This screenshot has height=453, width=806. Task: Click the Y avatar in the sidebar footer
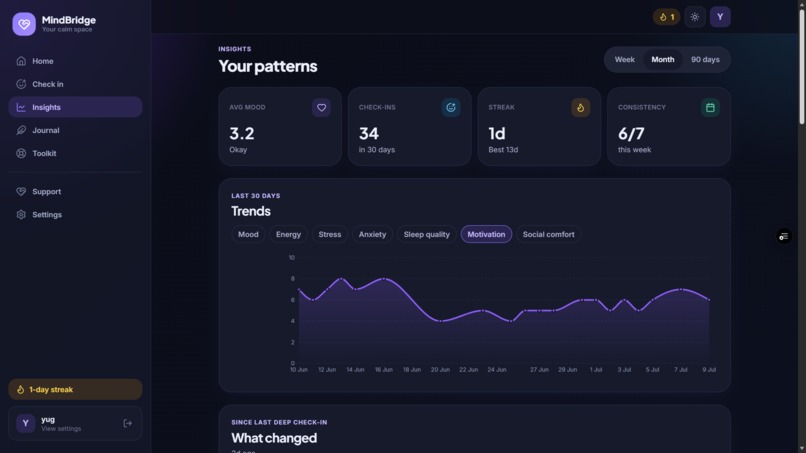pos(26,424)
